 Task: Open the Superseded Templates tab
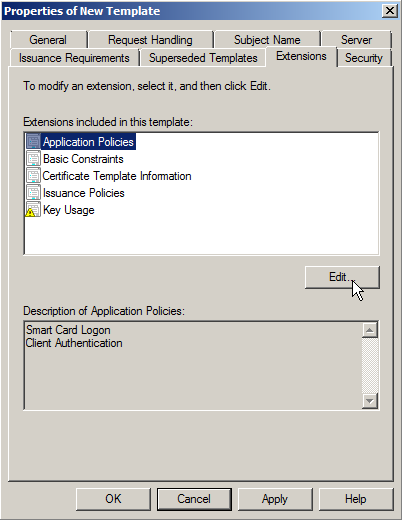tap(203, 58)
